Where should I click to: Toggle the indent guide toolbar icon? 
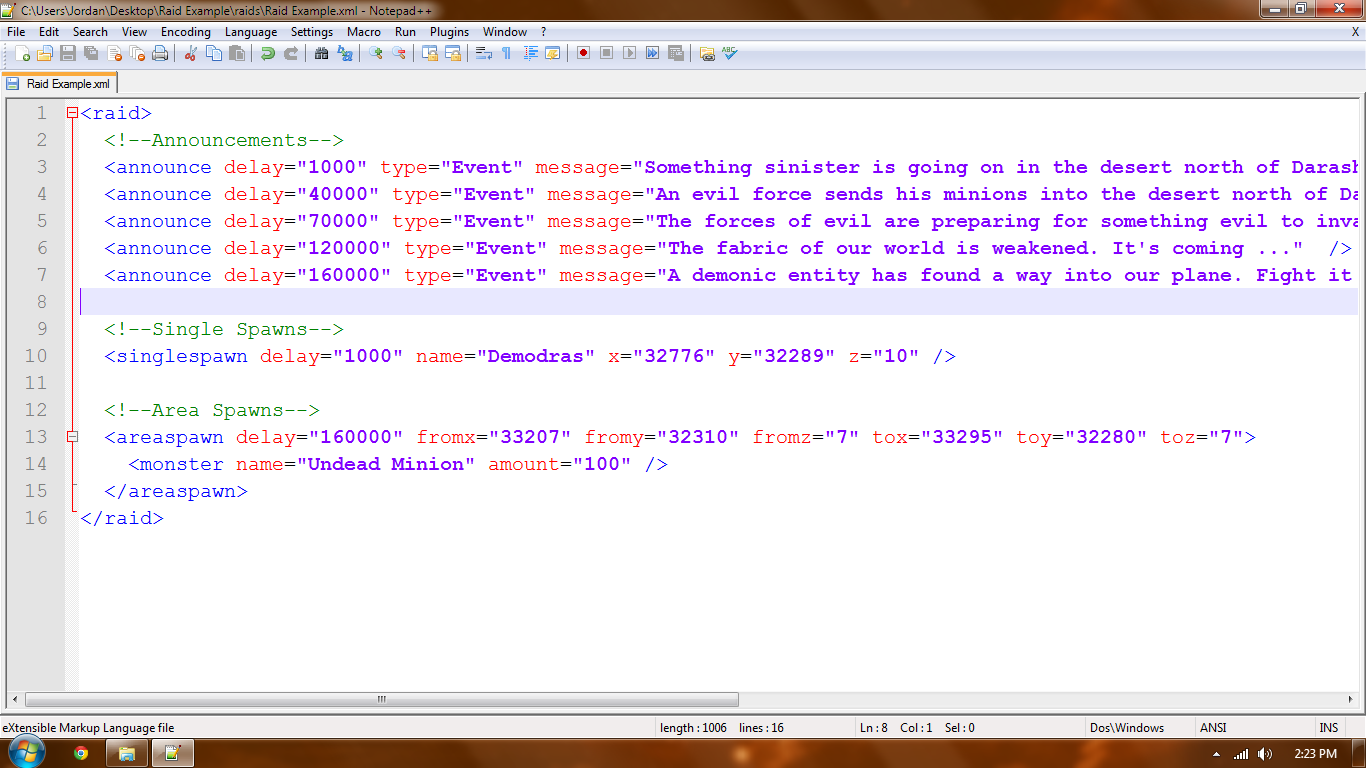point(529,53)
